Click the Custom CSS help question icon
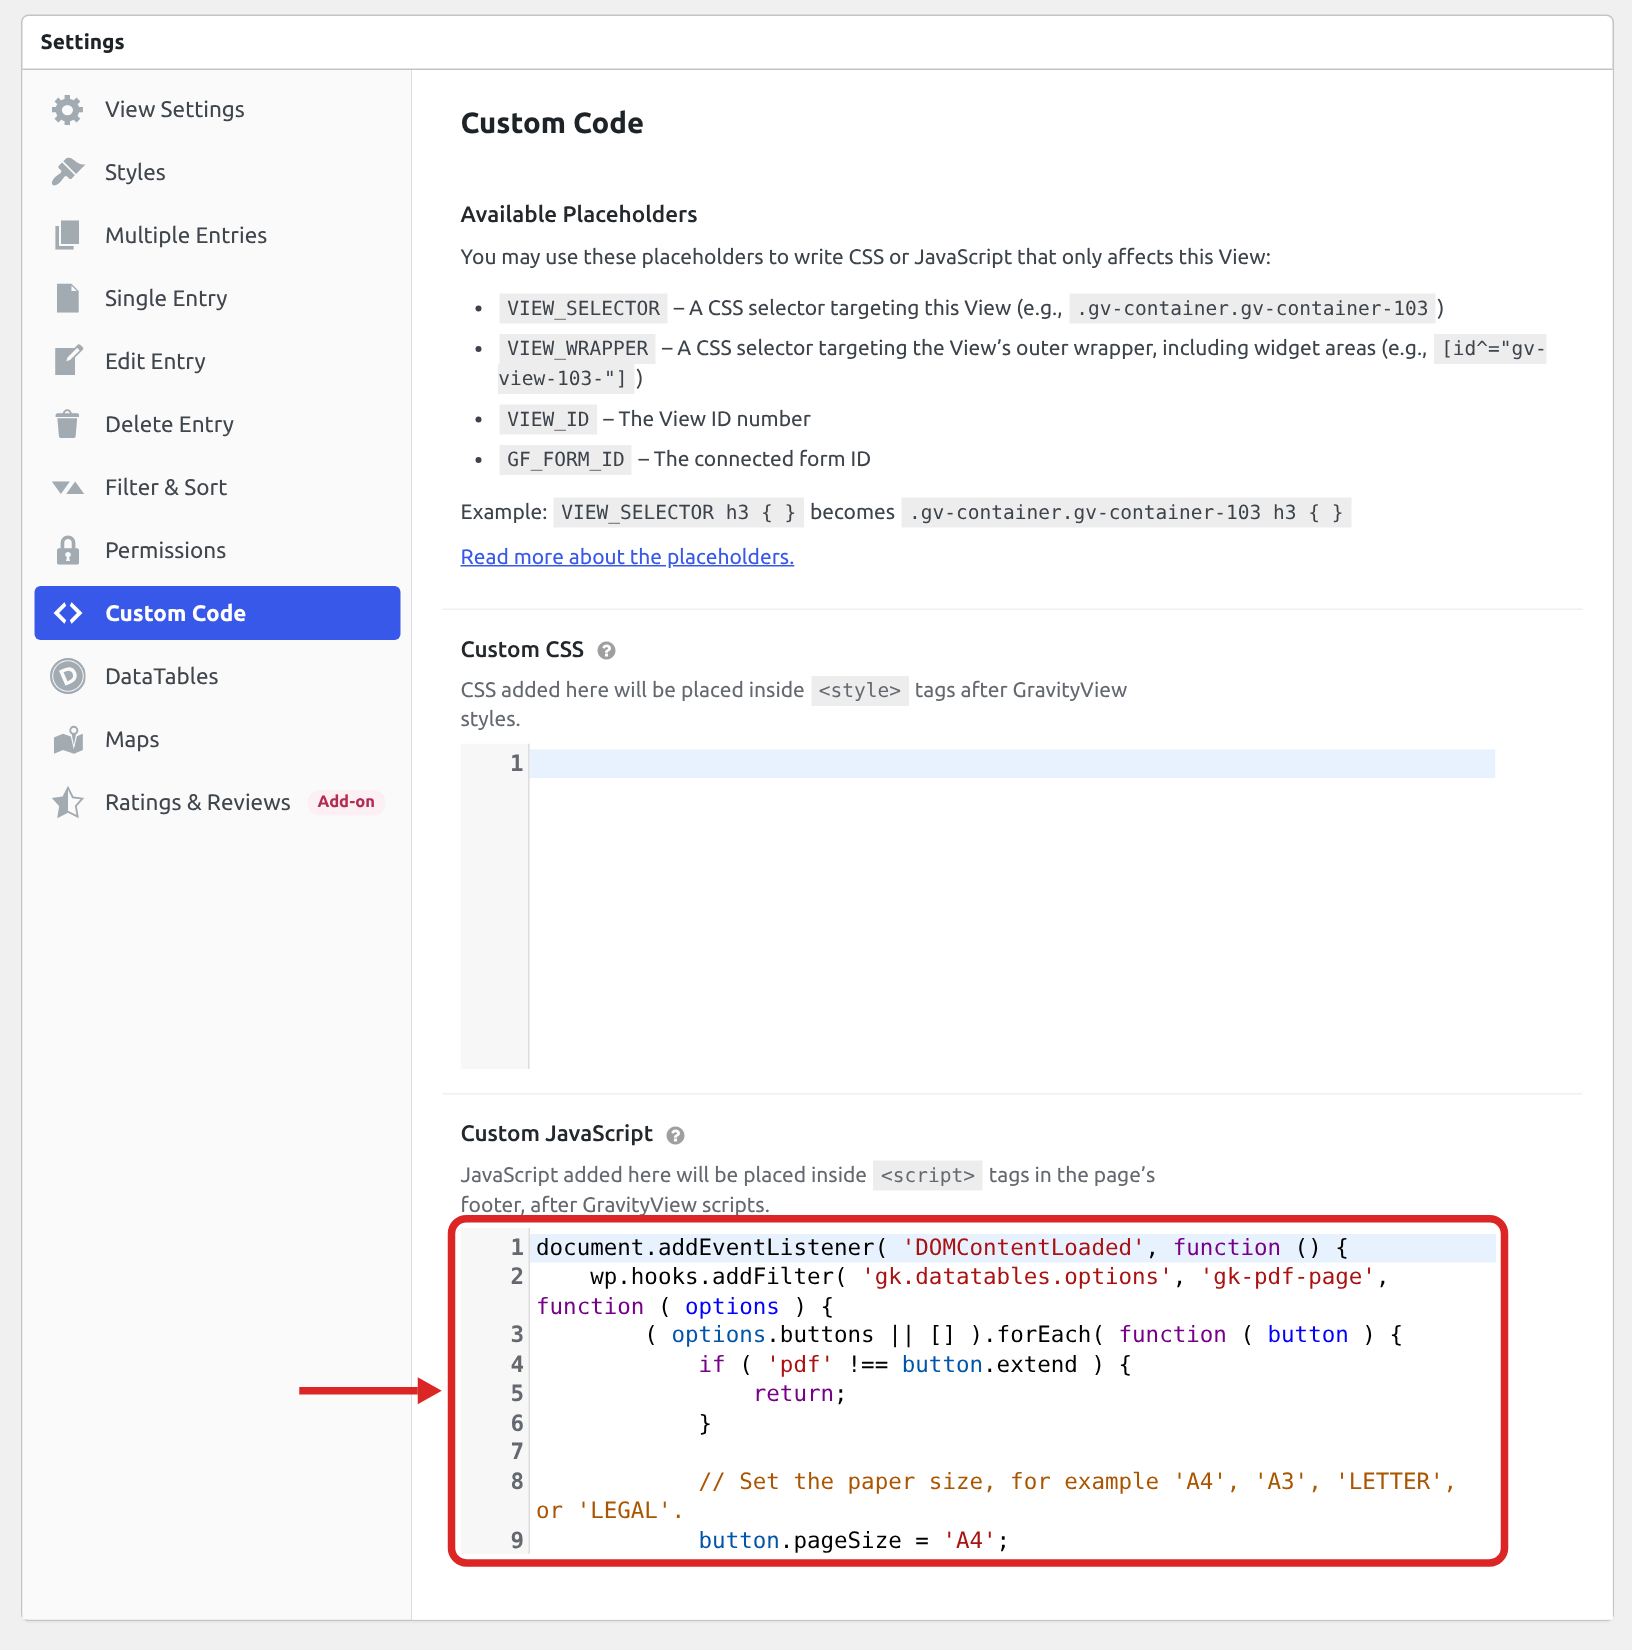 606,651
